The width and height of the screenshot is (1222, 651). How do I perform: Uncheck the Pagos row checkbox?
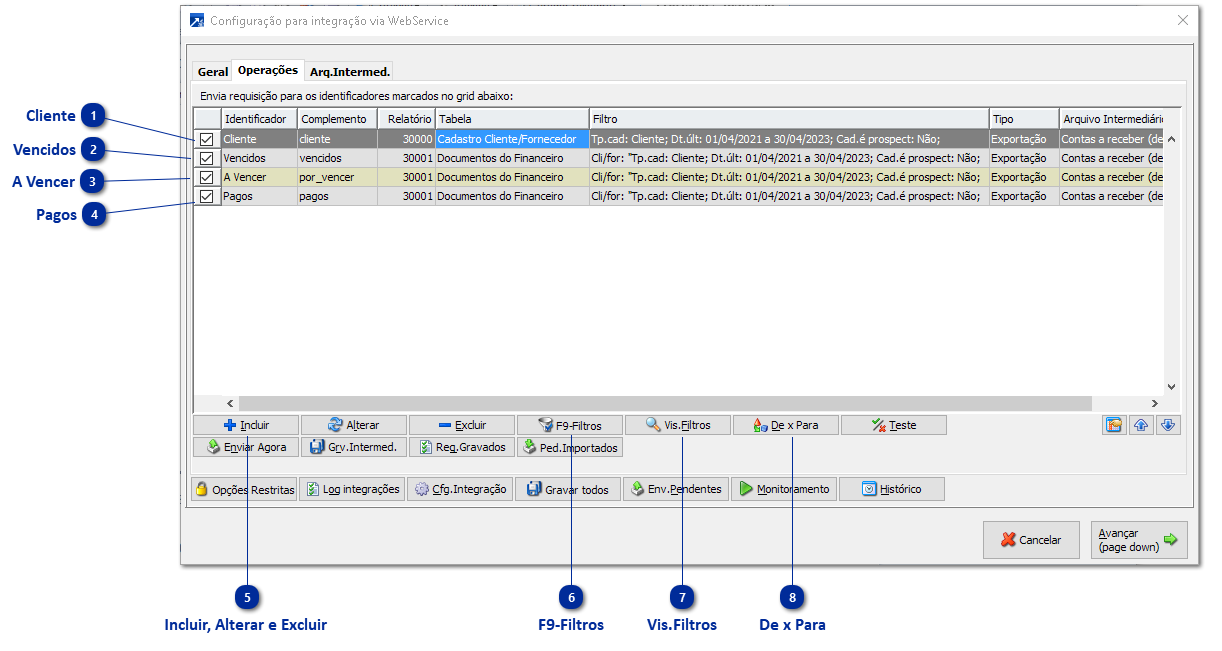pyautogui.click(x=207, y=196)
